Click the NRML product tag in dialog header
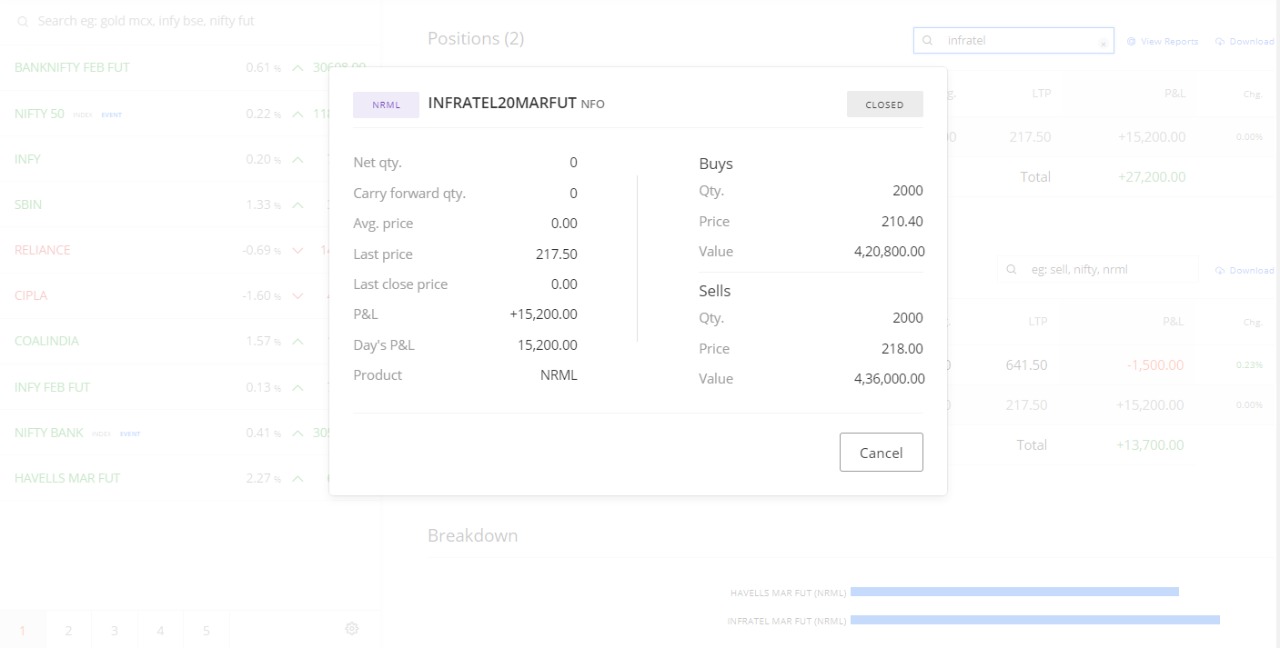The width and height of the screenshot is (1280, 648). (x=386, y=105)
